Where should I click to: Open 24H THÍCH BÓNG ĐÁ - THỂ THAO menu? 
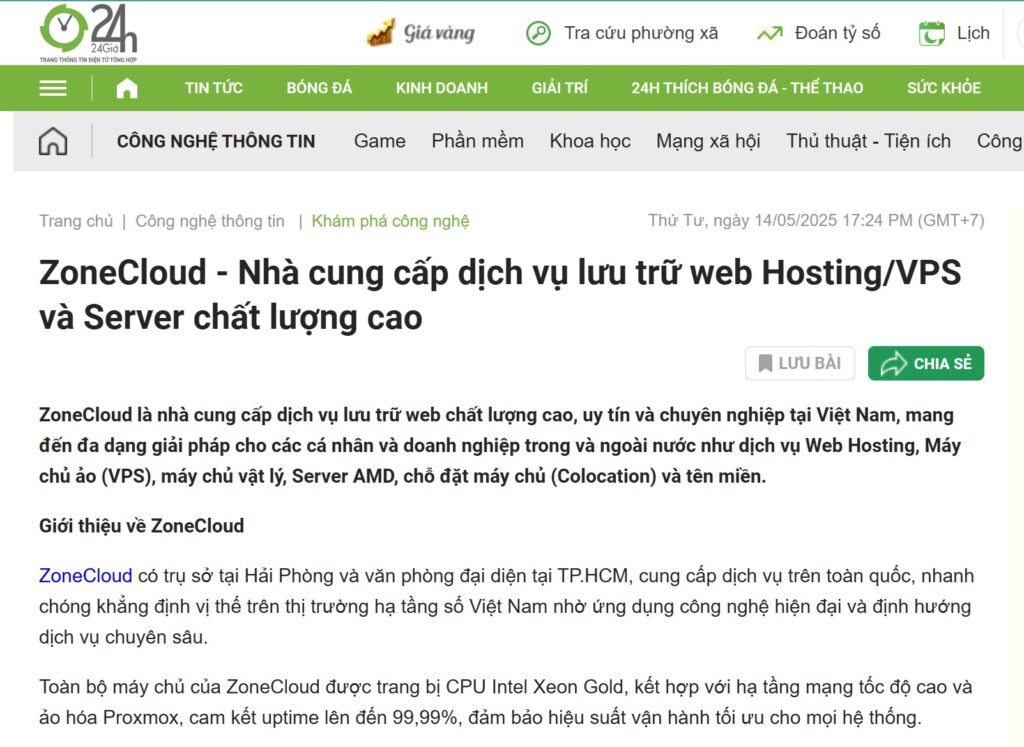click(x=747, y=88)
